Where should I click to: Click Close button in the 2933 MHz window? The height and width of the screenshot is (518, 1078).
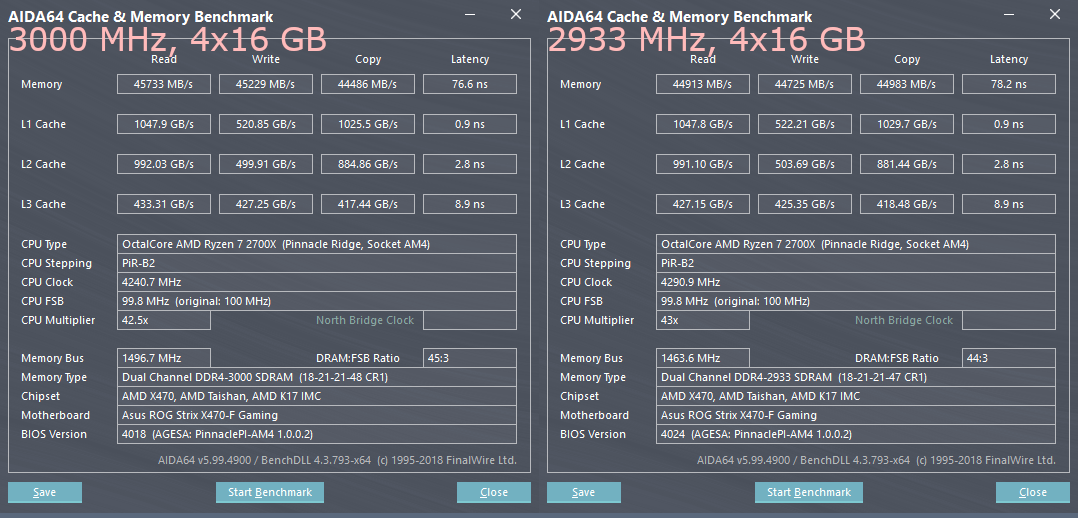coord(1033,492)
